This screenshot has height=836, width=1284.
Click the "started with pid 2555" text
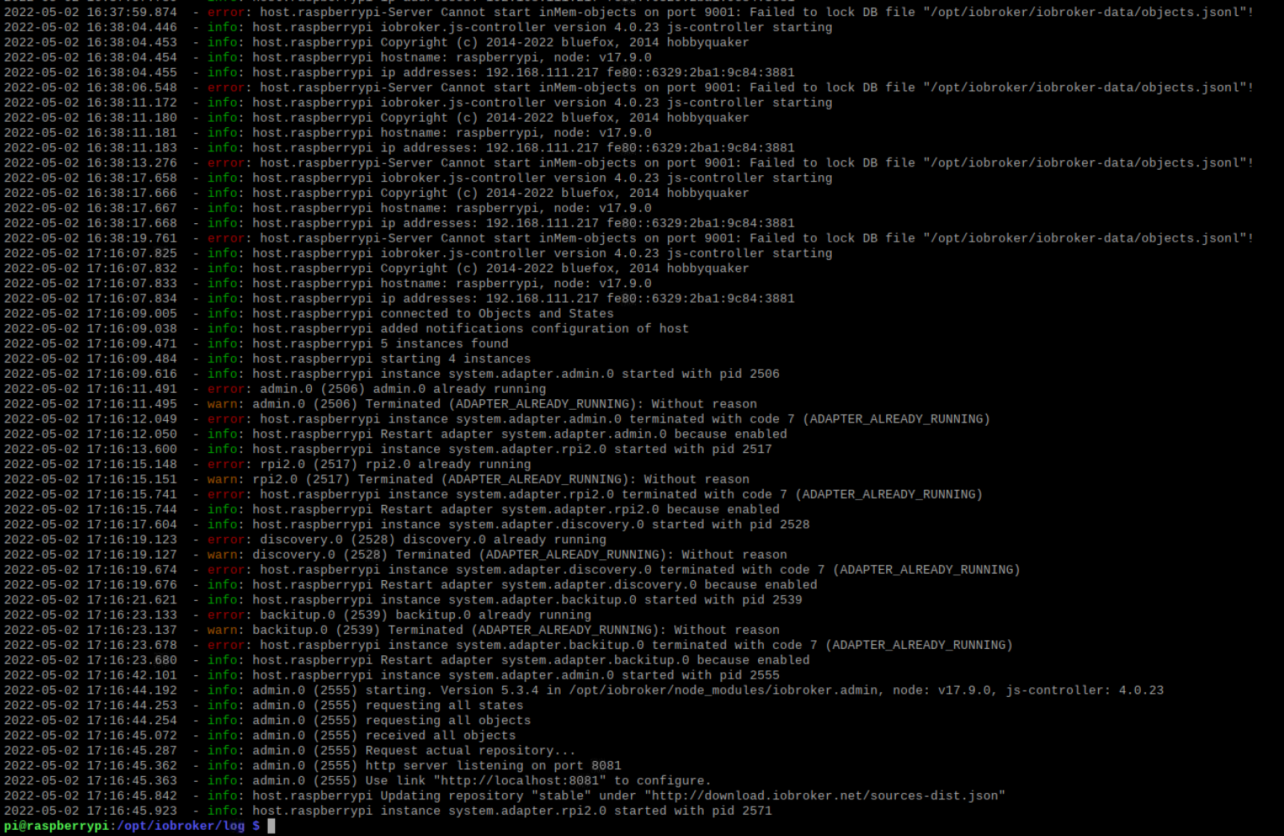click(x=701, y=675)
